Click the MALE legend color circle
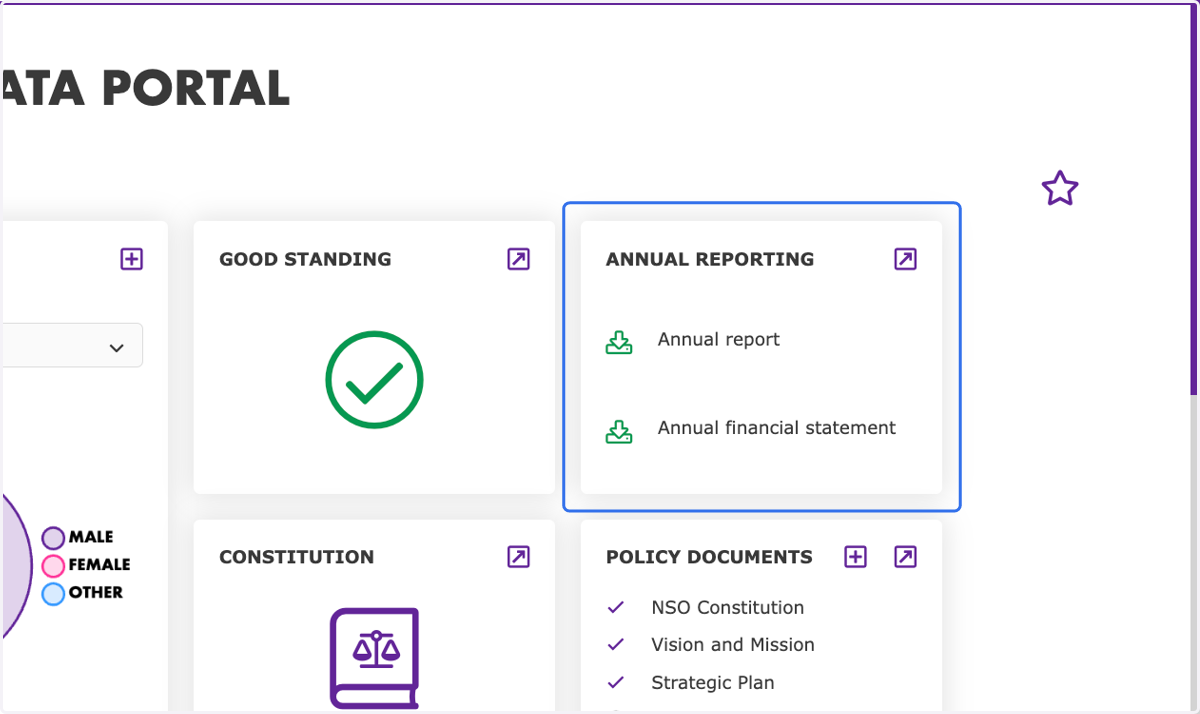The image size is (1200, 714). 53,538
